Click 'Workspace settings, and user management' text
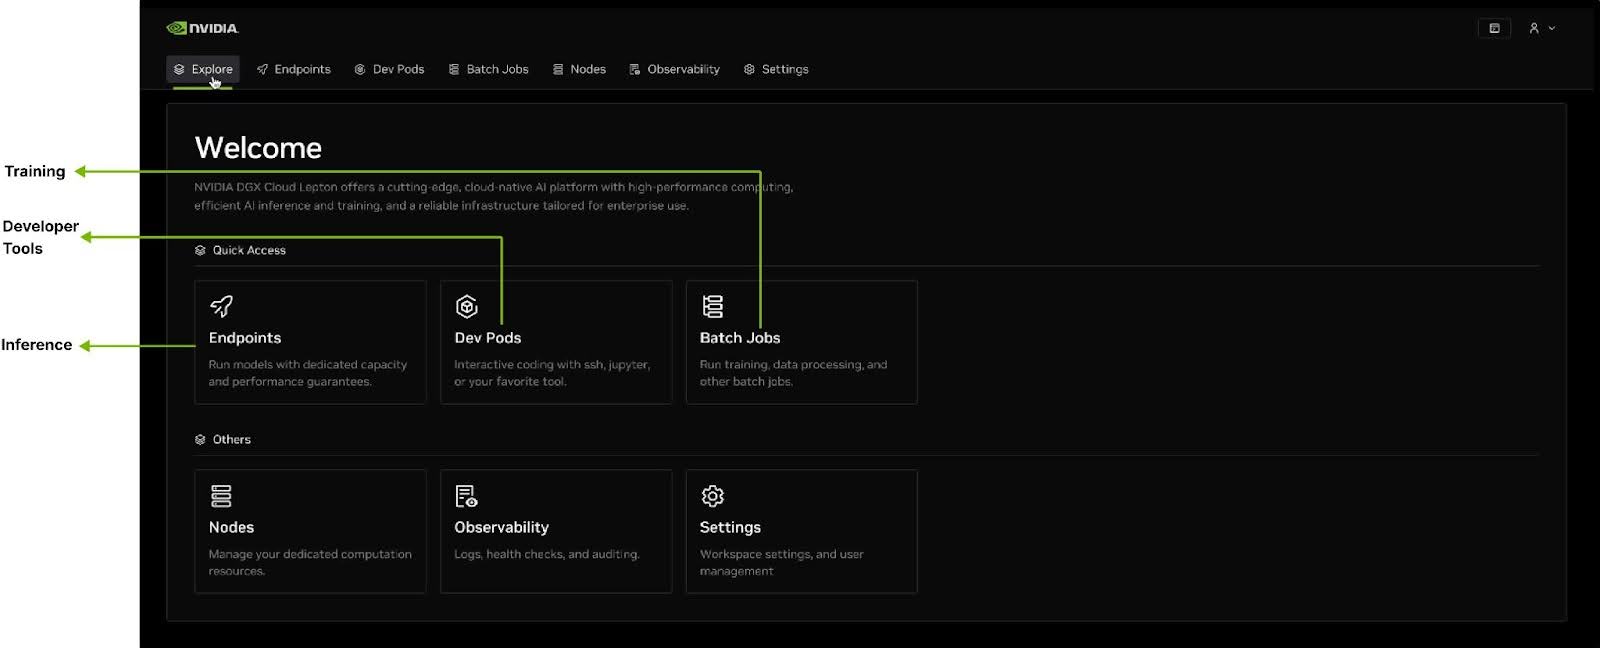This screenshot has height=648, width=1600. point(781,562)
